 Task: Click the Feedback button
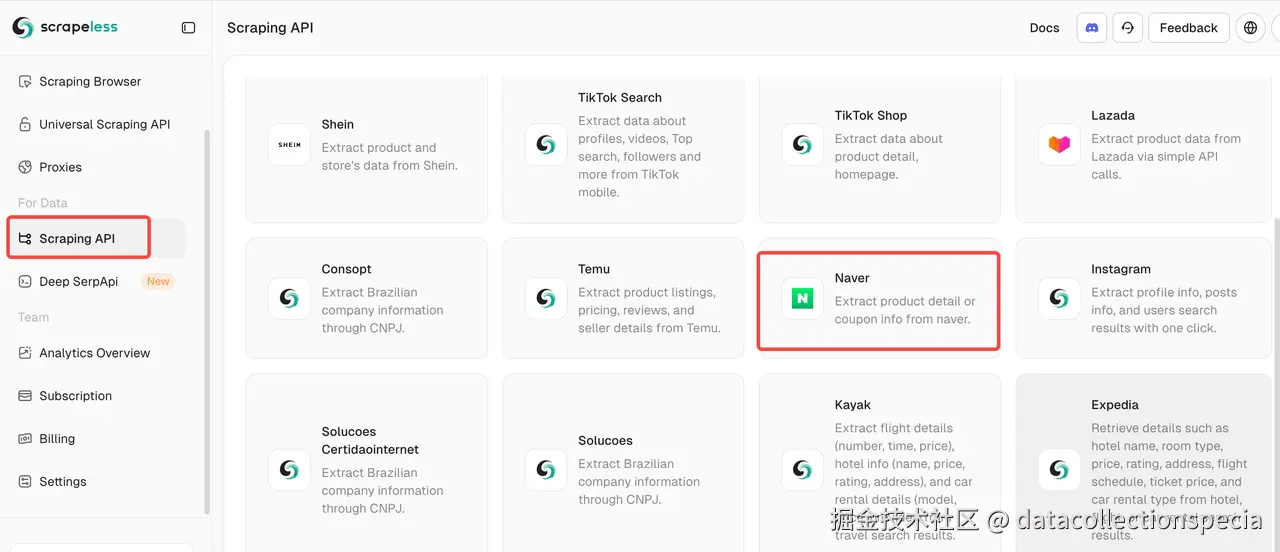[x=1188, y=28]
